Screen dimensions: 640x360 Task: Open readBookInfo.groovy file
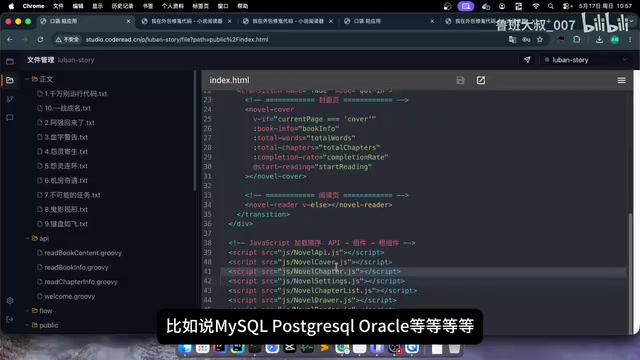[73, 267]
